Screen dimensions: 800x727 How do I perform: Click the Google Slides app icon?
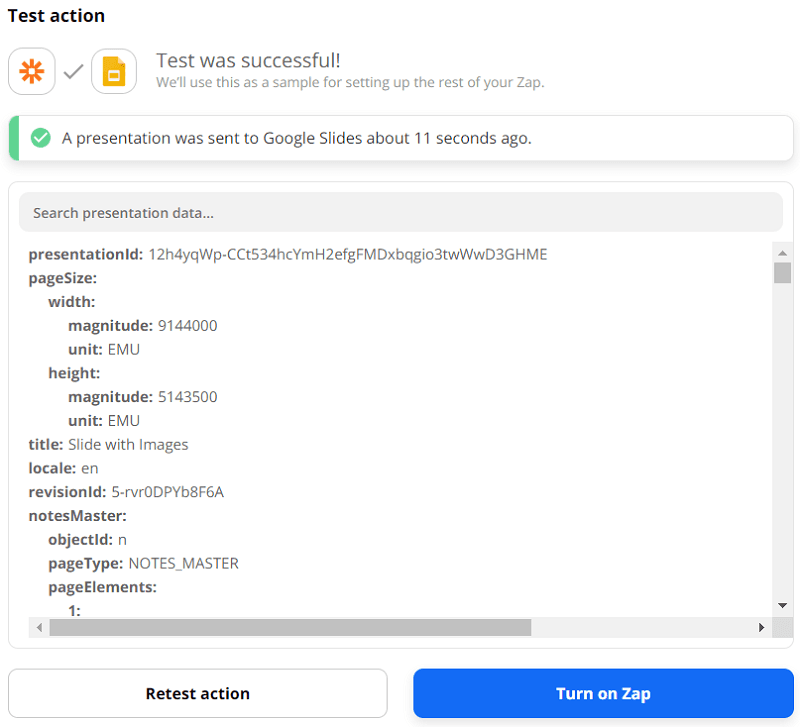tap(114, 72)
